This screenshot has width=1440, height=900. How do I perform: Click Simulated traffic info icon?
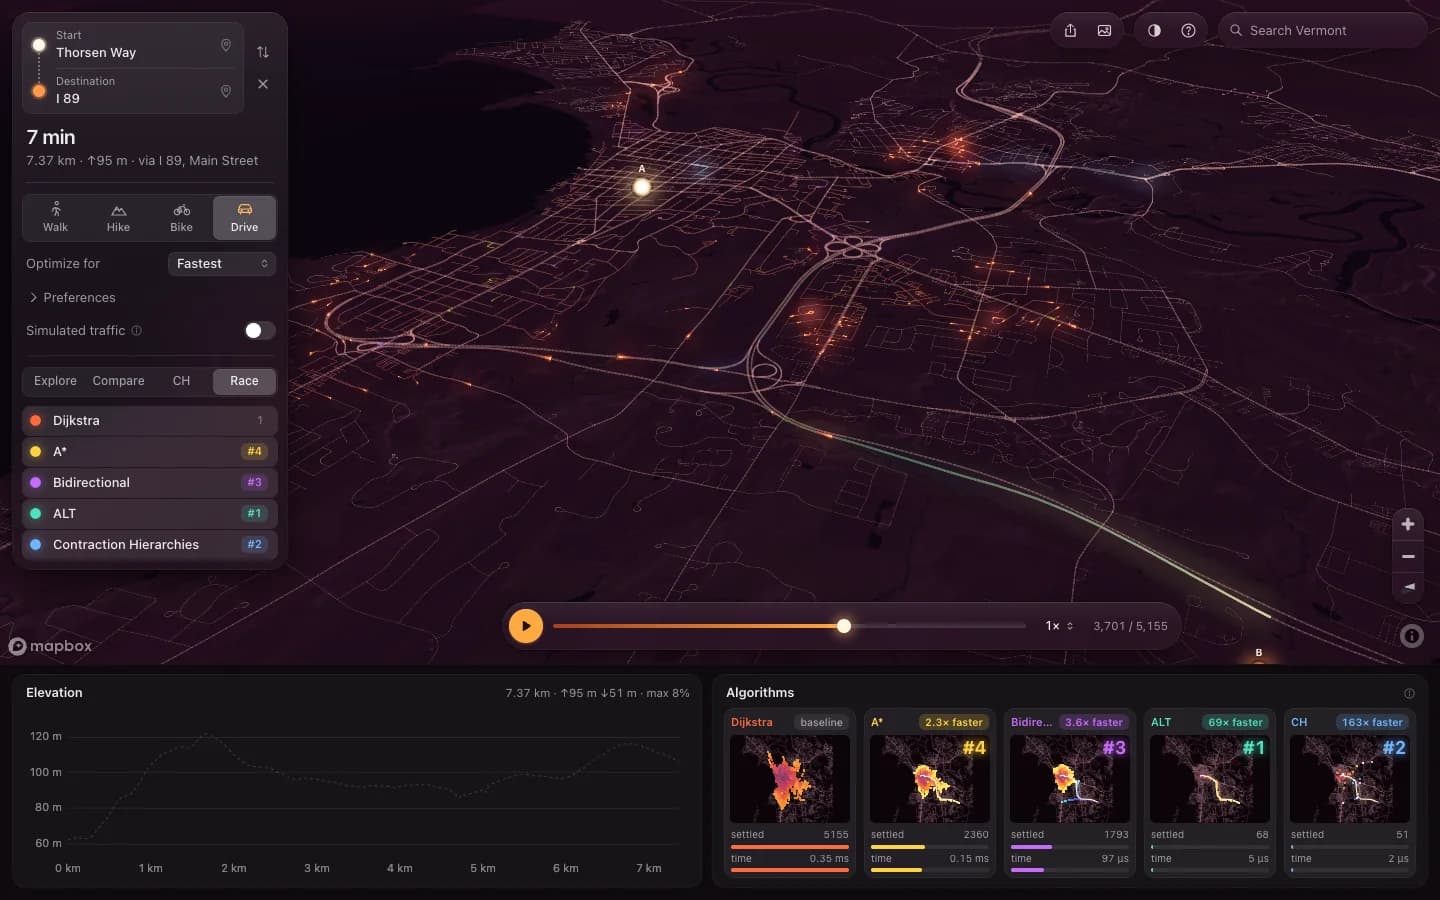click(137, 330)
